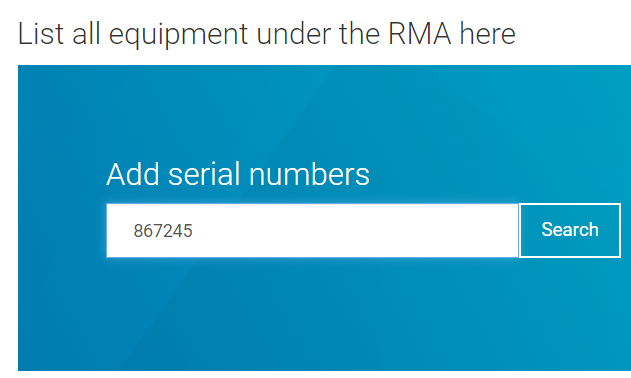Screen dimensions: 631x378
Task: Click the 867245 text in the field
Action: coord(163,231)
